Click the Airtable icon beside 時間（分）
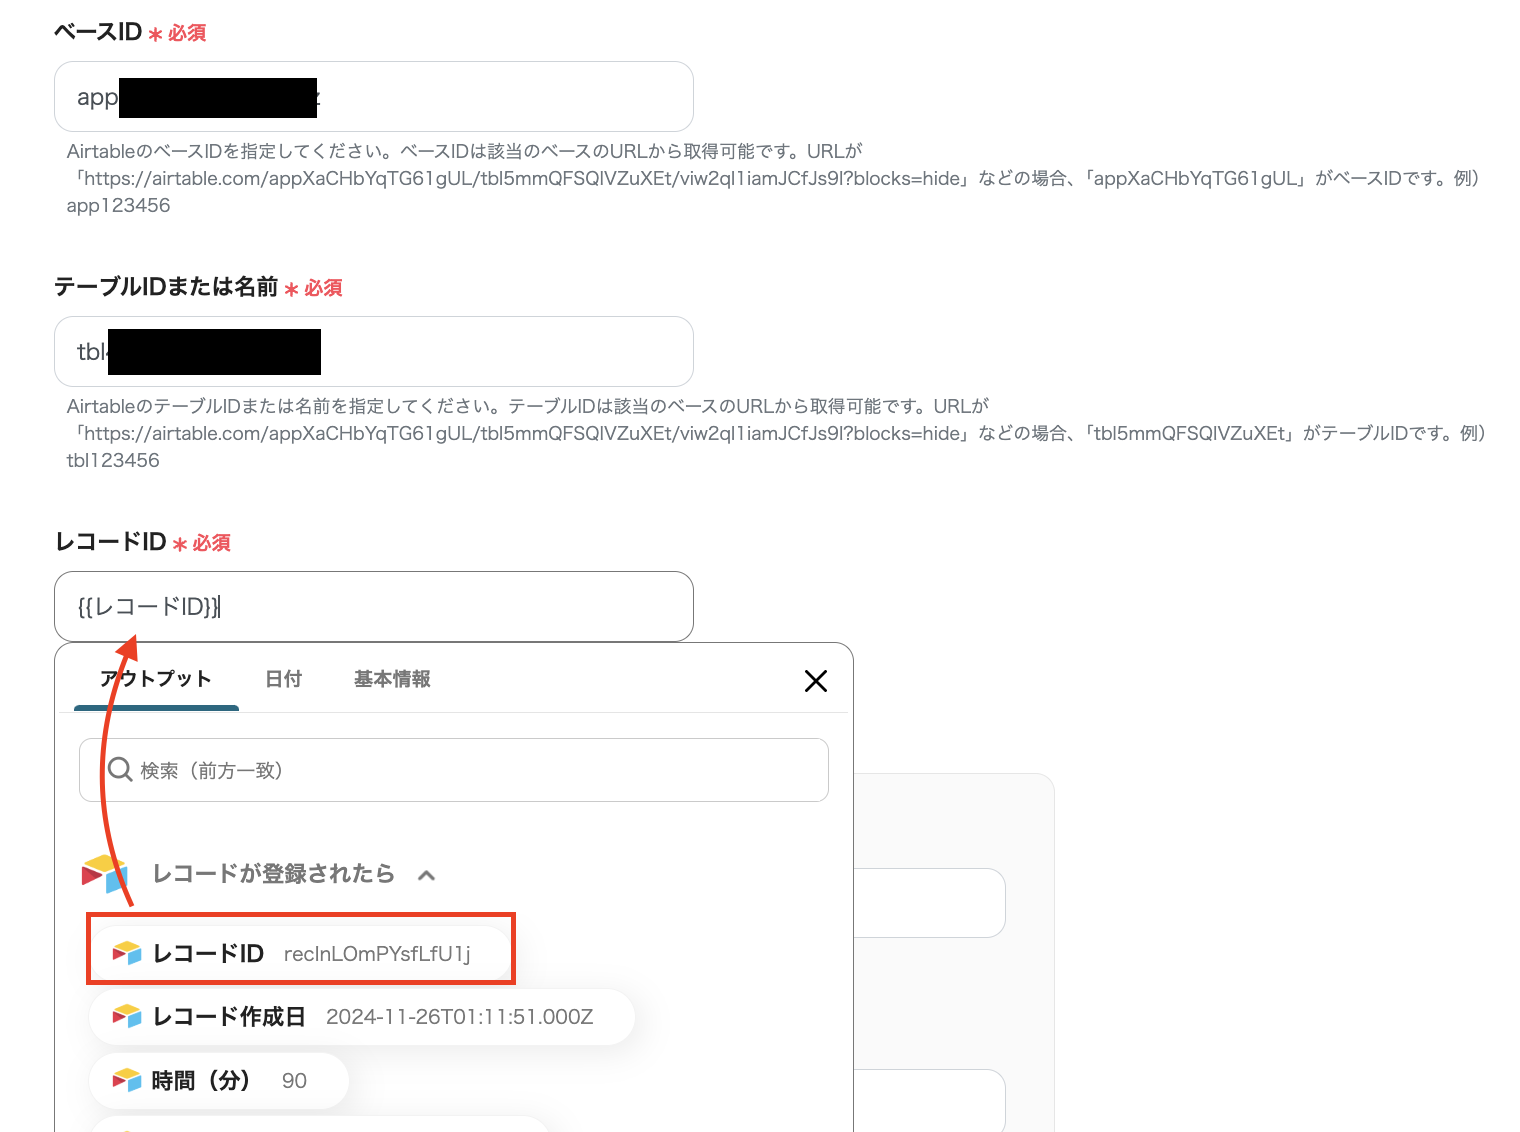1520x1132 pixels. coord(127,1080)
